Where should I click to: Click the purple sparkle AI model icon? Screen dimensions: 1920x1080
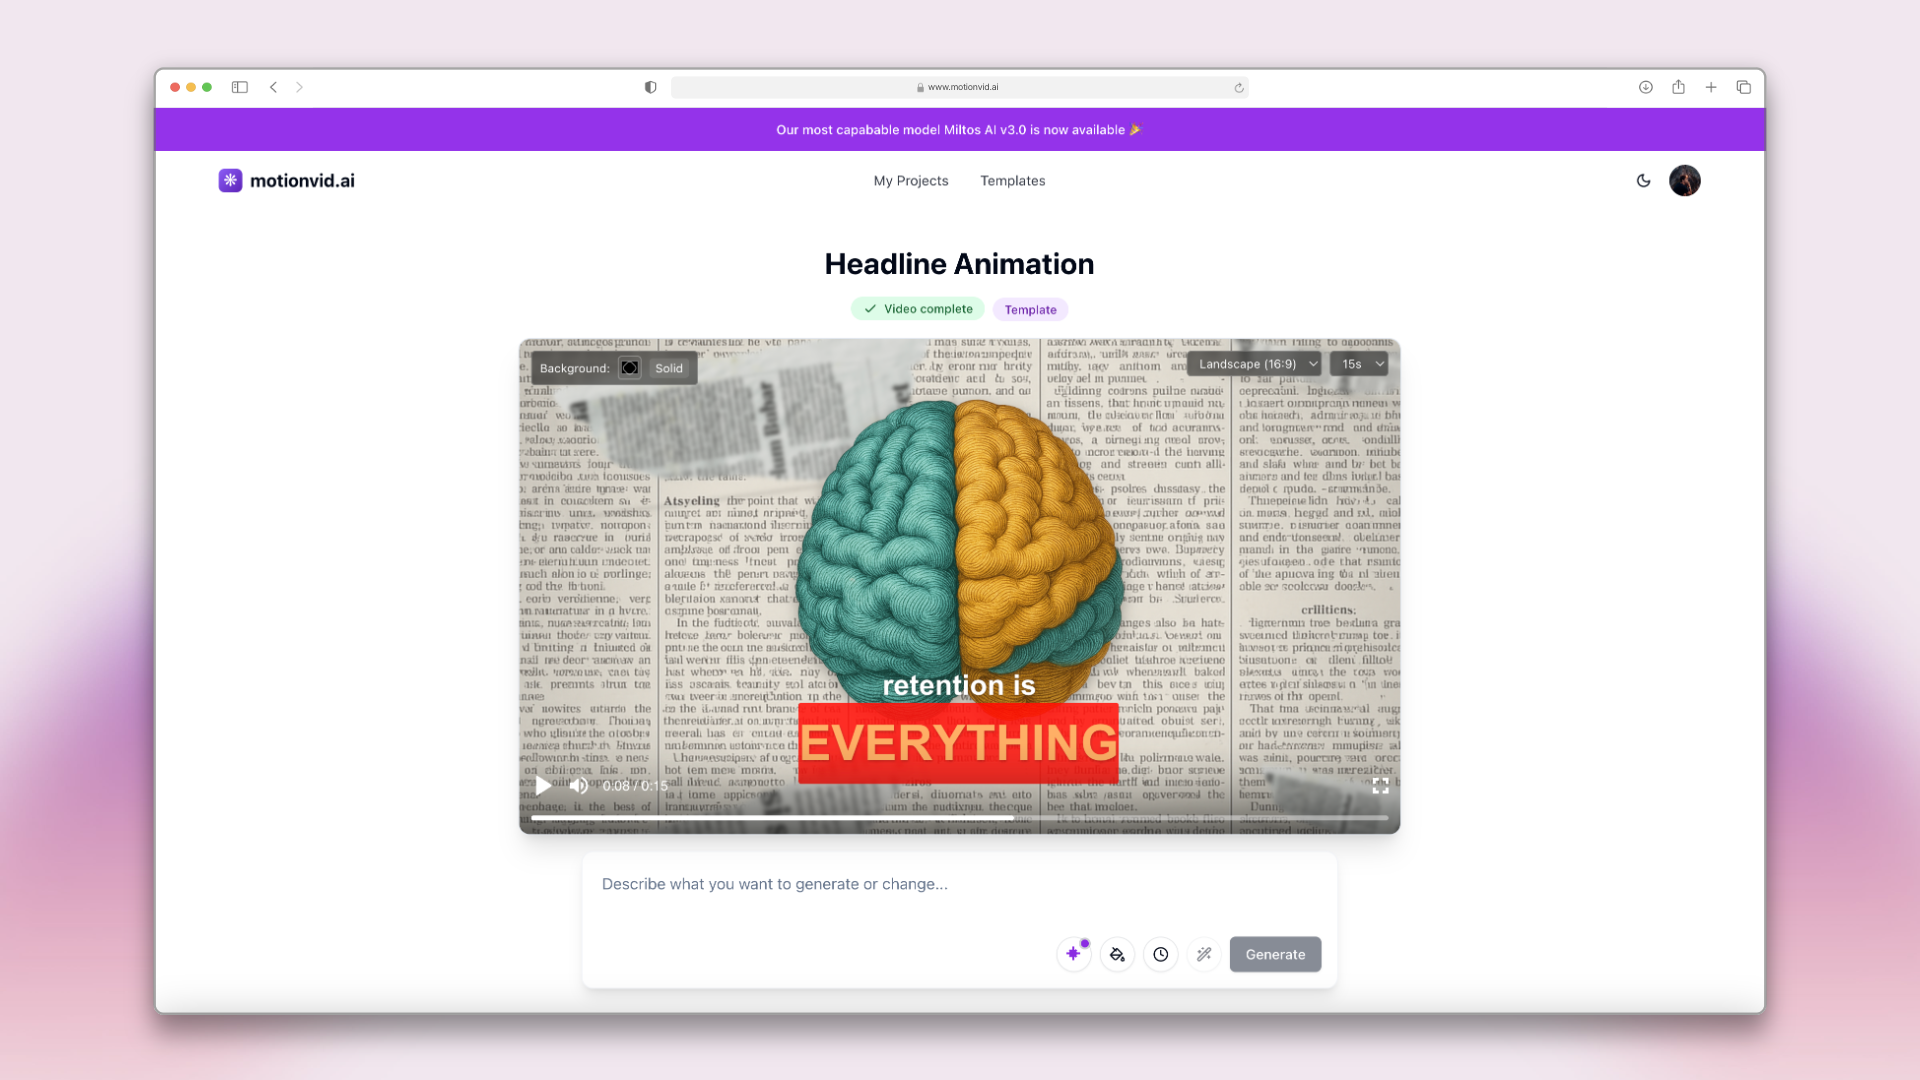pos(1073,954)
